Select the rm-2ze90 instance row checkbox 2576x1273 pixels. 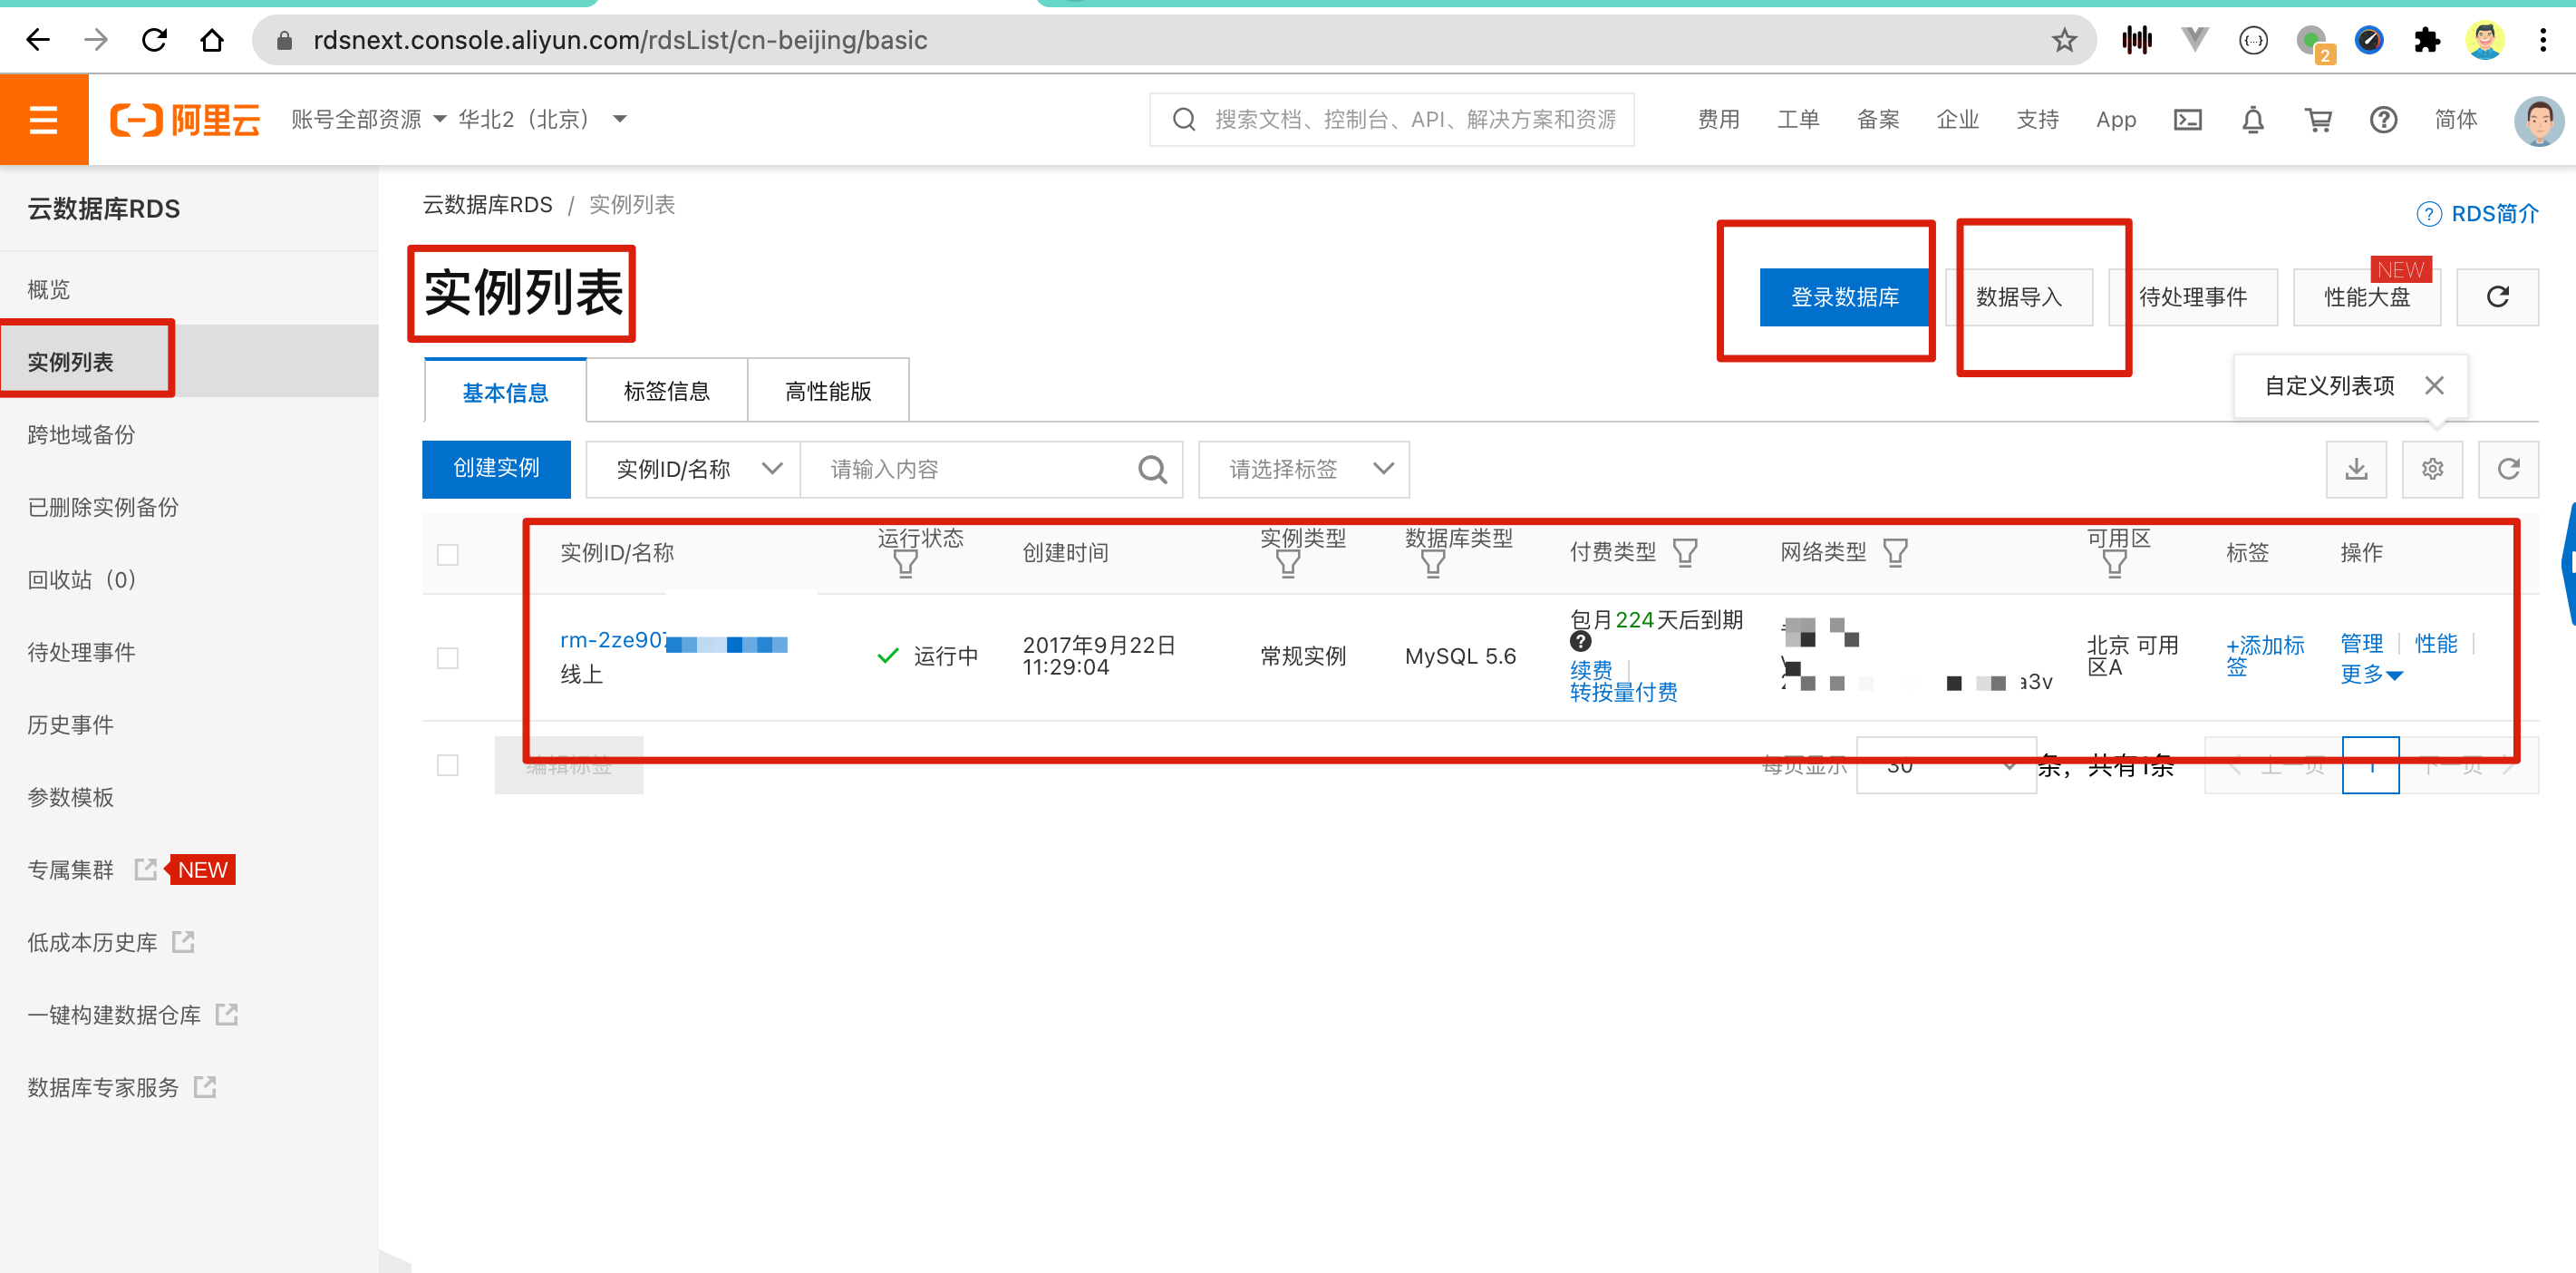pyautogui.click(x=448, y=658)
